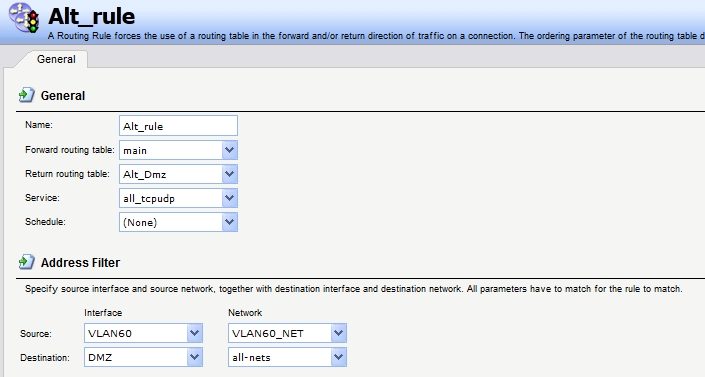The image size is (705, 377).
Task: Click the Return routing table label
Action: (x=67, y=174)
